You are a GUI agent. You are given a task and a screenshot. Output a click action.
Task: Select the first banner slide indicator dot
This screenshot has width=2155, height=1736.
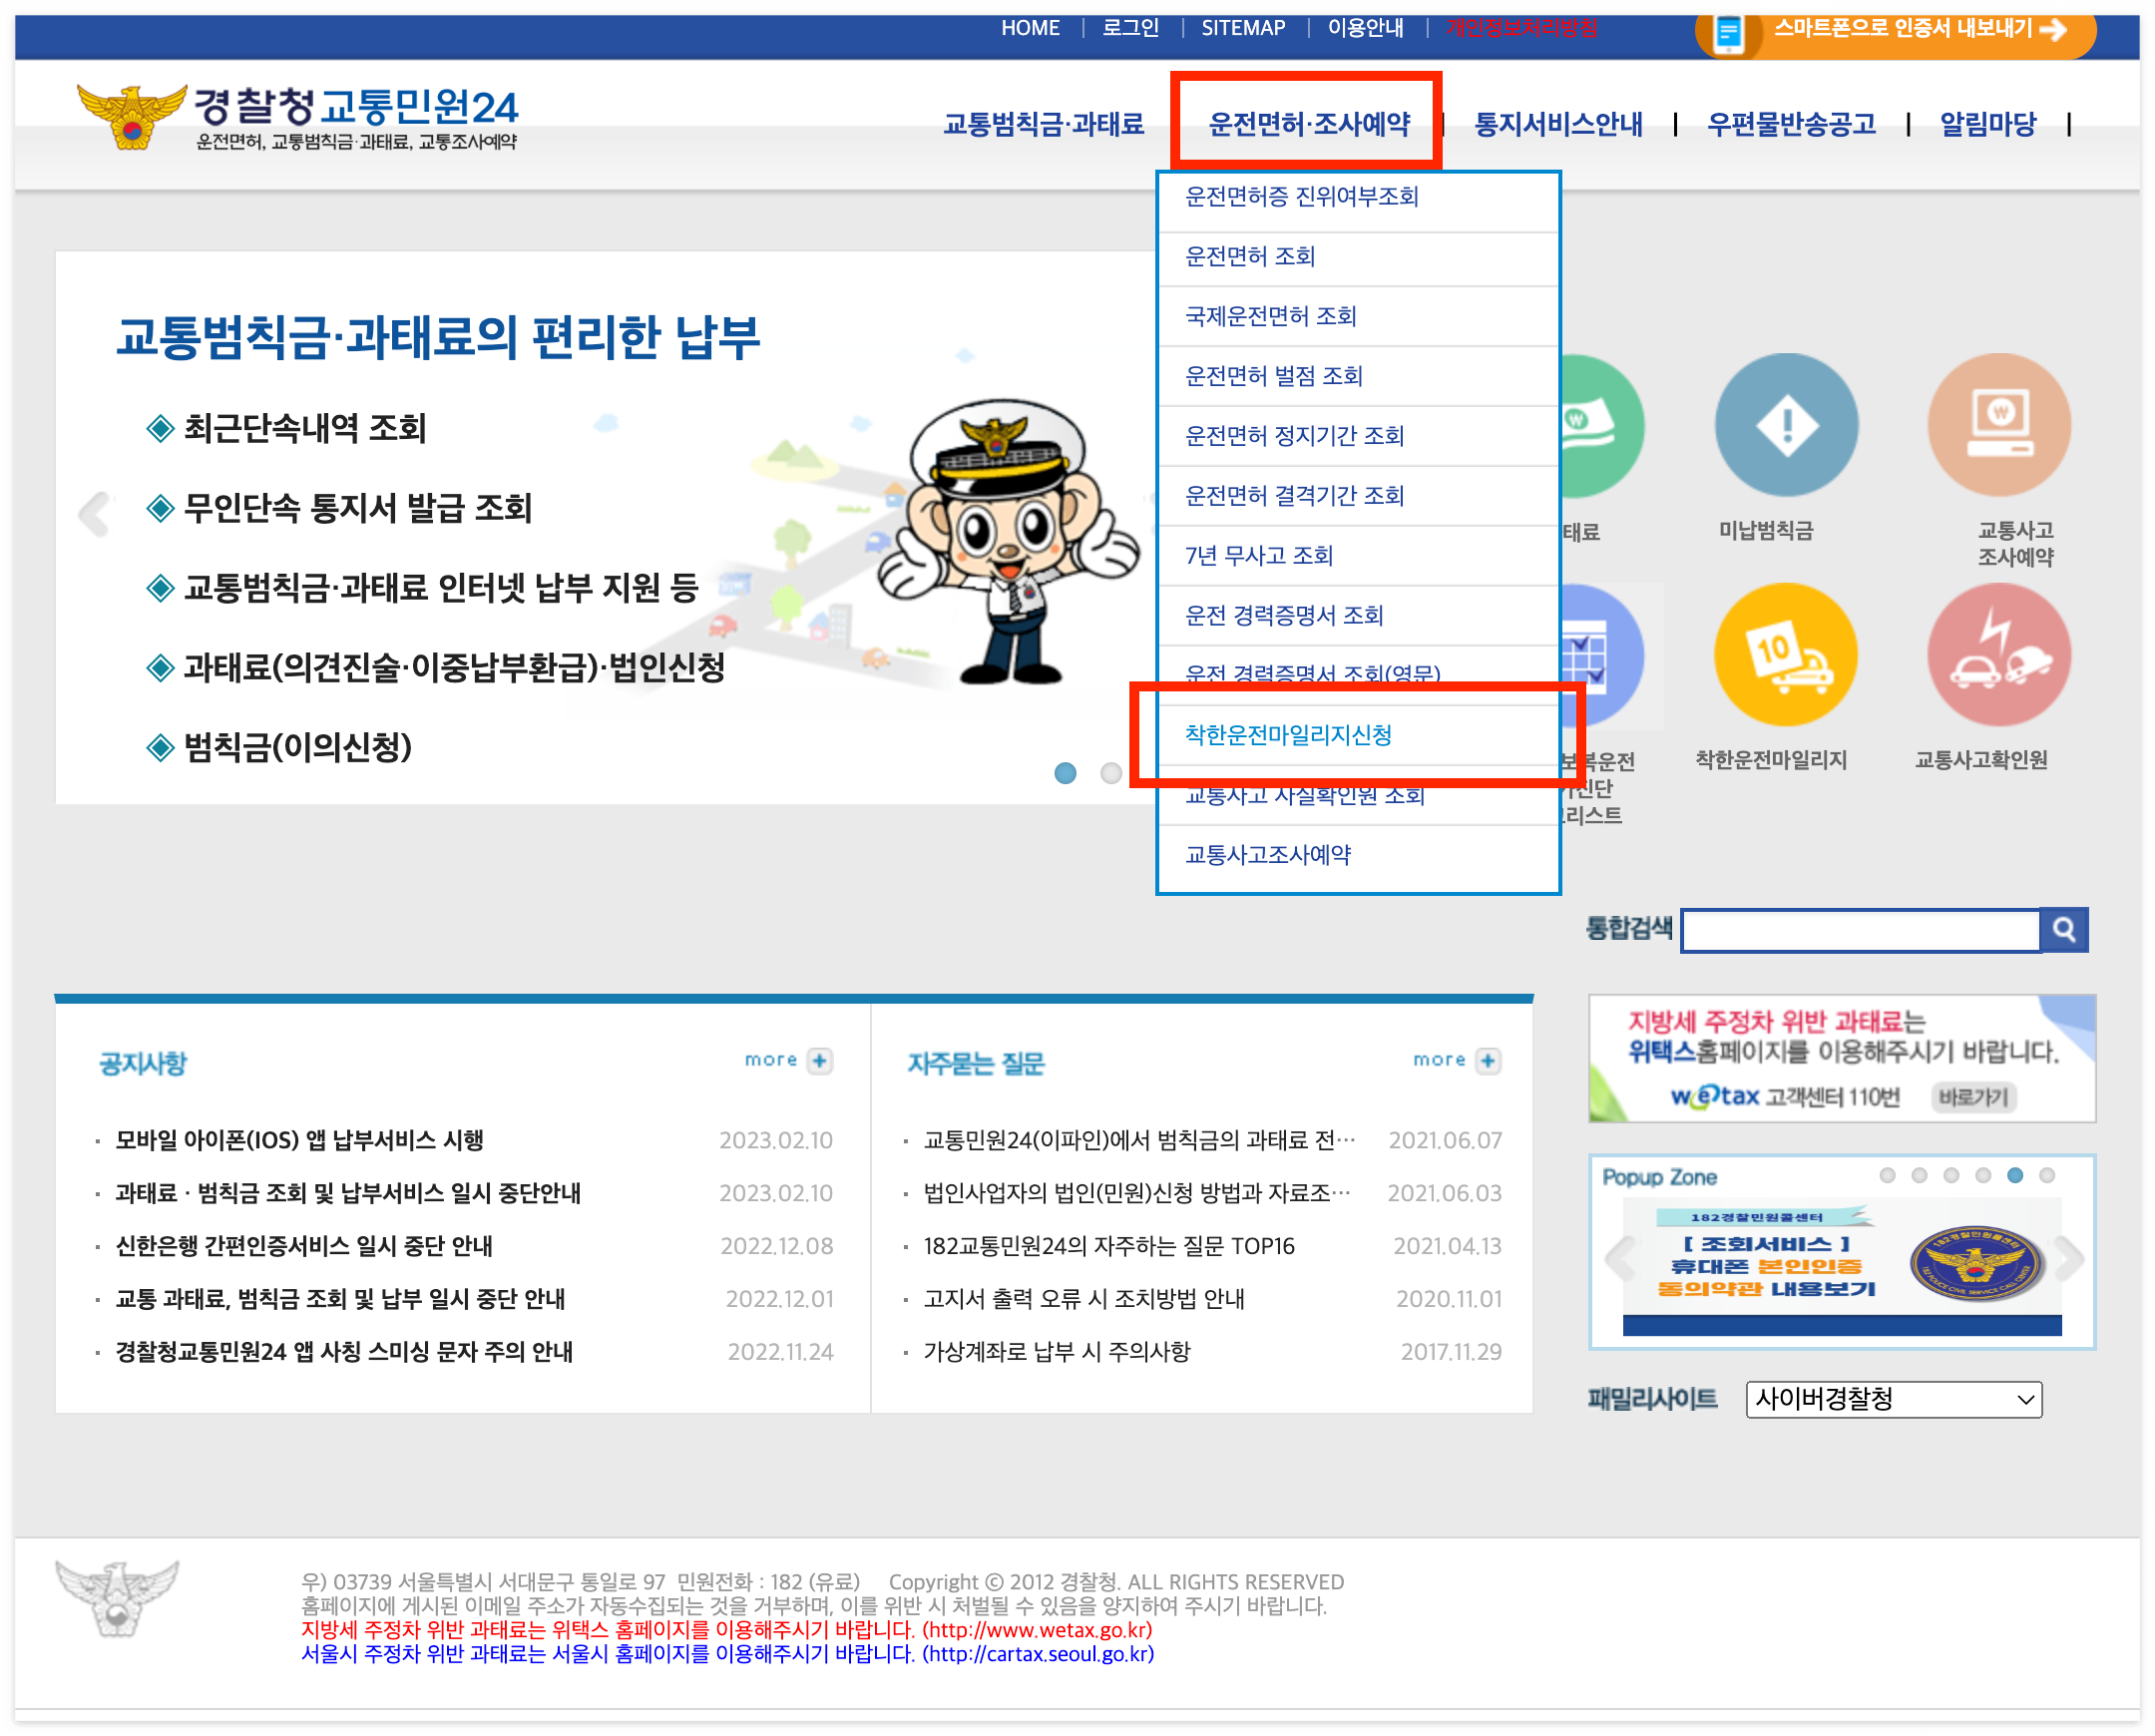(1066, 773)
